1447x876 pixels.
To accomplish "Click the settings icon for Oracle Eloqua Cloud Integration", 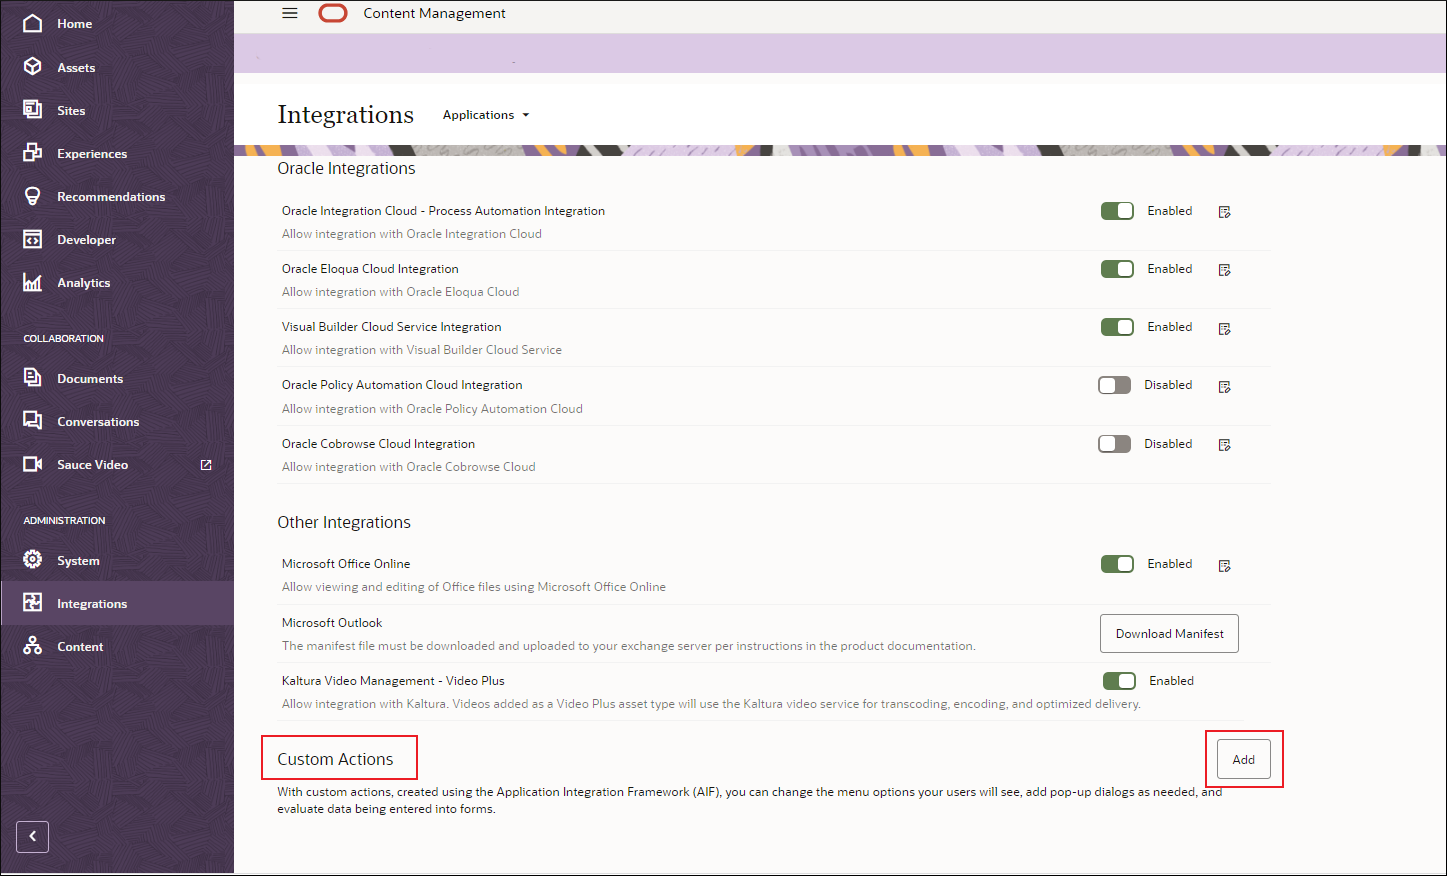I will point(1224,269).
